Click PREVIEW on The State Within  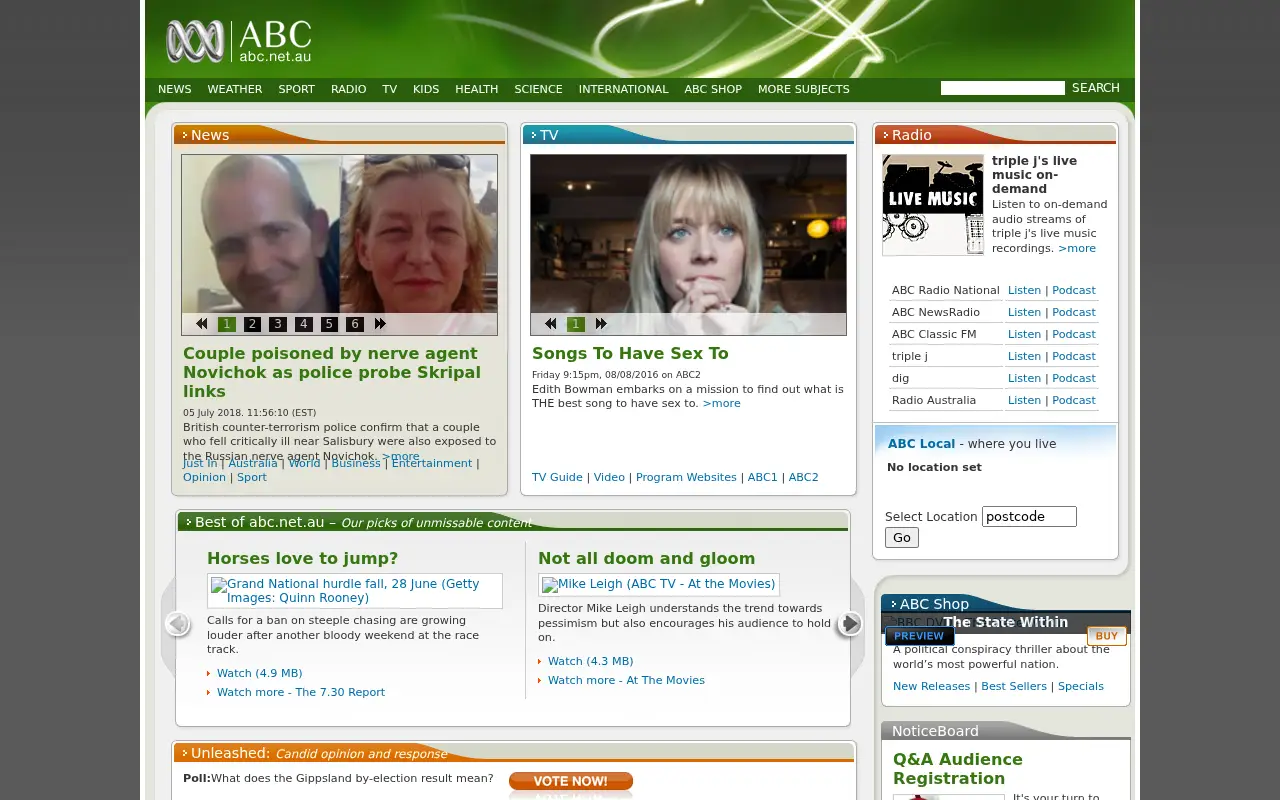click(x=919, y=636)
